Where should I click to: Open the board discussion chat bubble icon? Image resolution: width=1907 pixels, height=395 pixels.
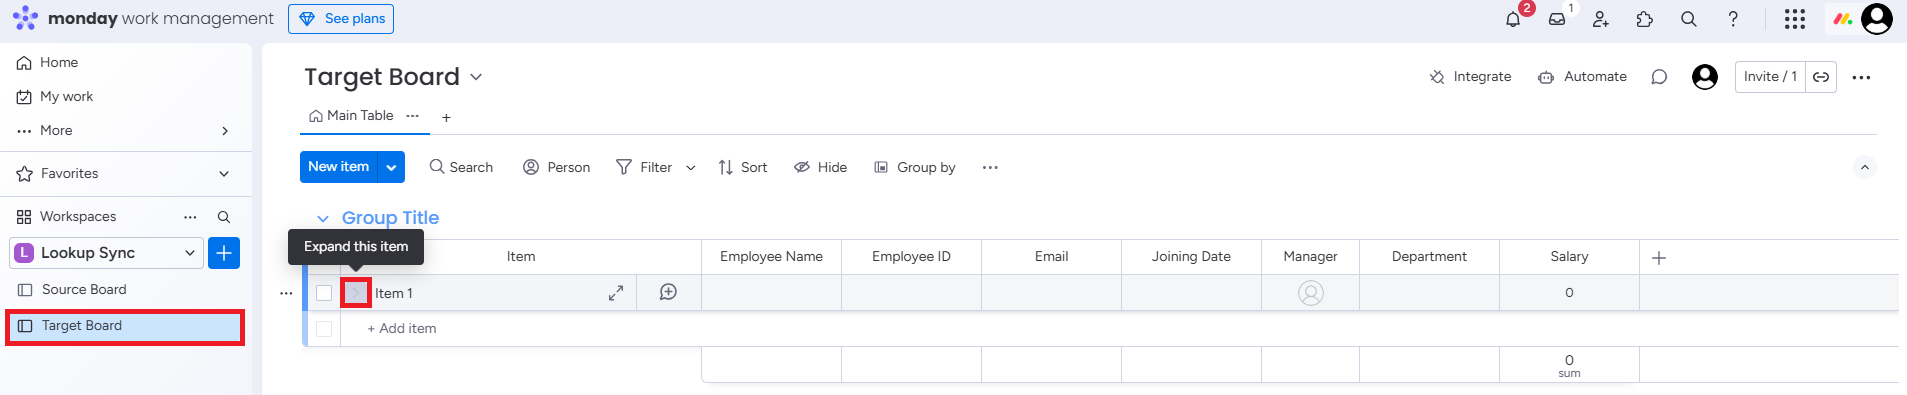tap(1659, 77)
